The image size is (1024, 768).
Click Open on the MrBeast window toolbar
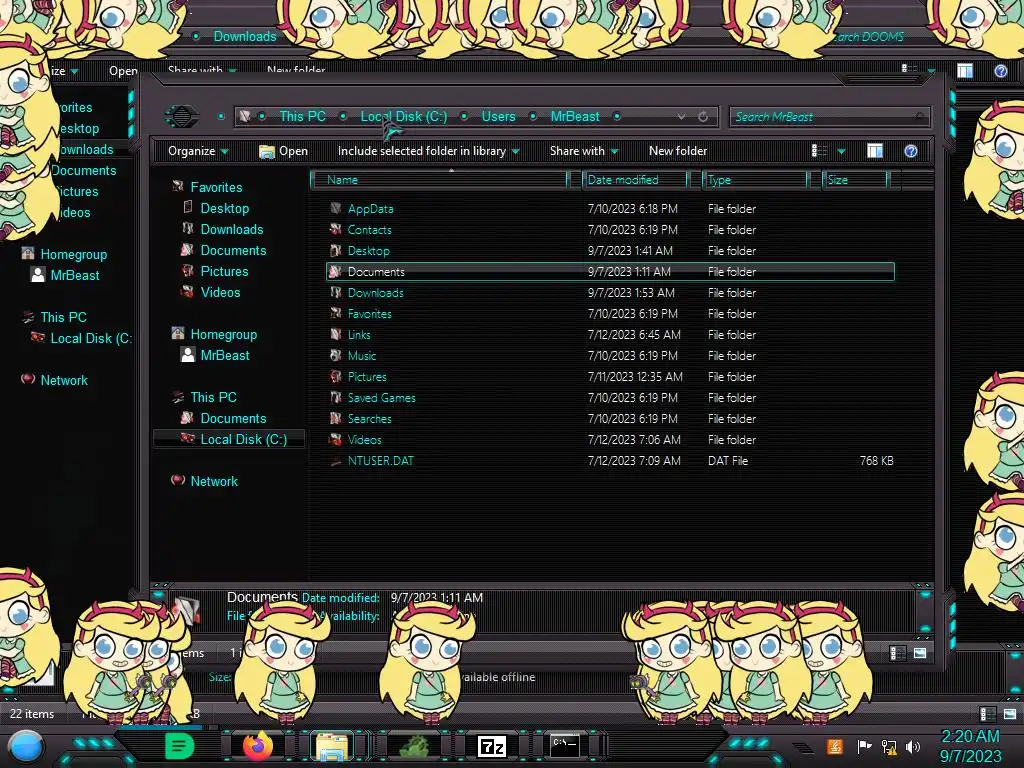(x=283, y=152)
